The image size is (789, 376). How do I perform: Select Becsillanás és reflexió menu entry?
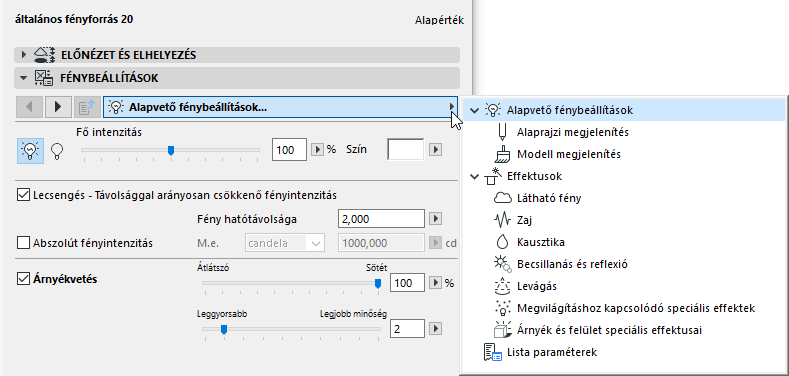point(572,264)
